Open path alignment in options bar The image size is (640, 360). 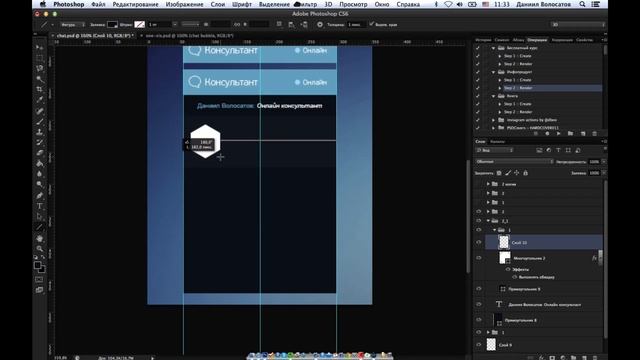(x=291, y=24)
